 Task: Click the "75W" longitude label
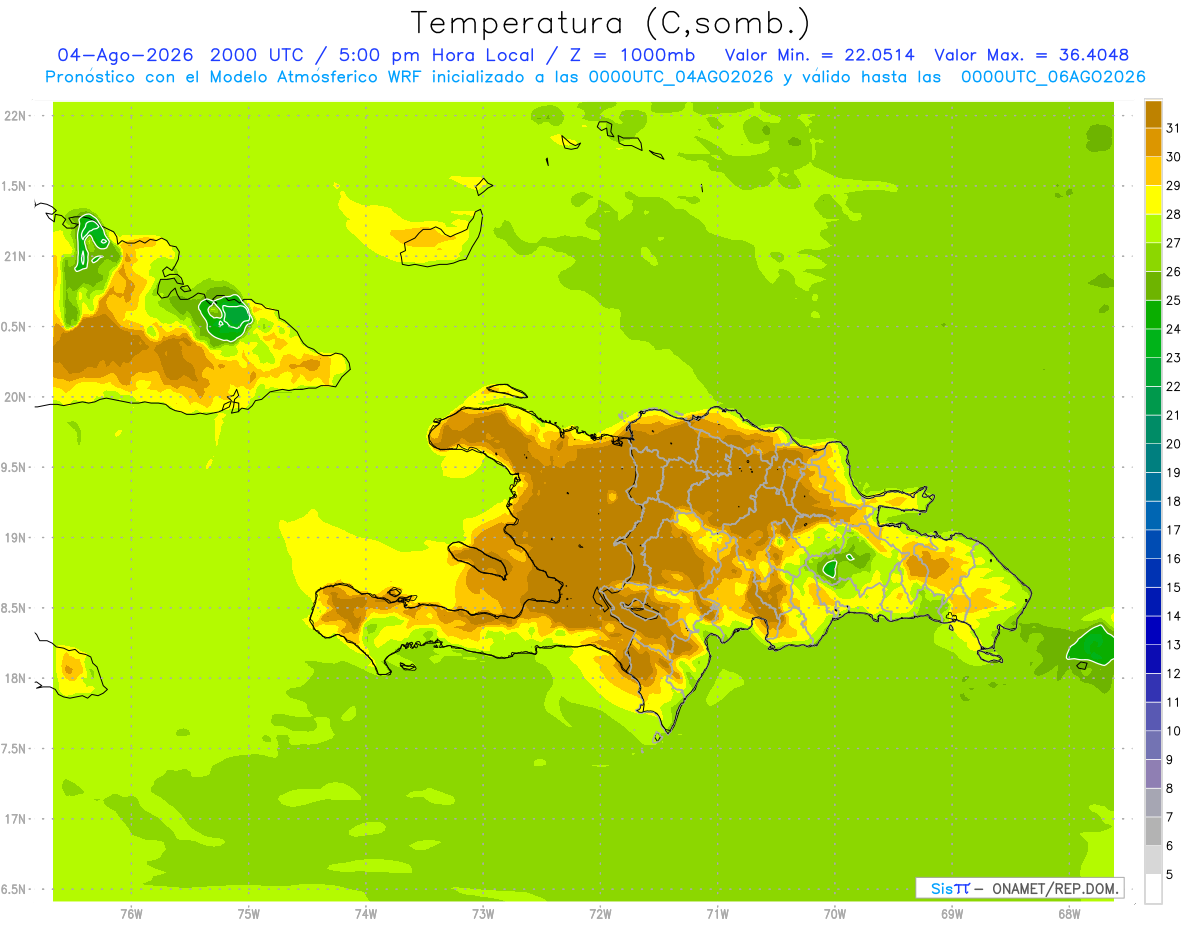(x=249, y=913)
